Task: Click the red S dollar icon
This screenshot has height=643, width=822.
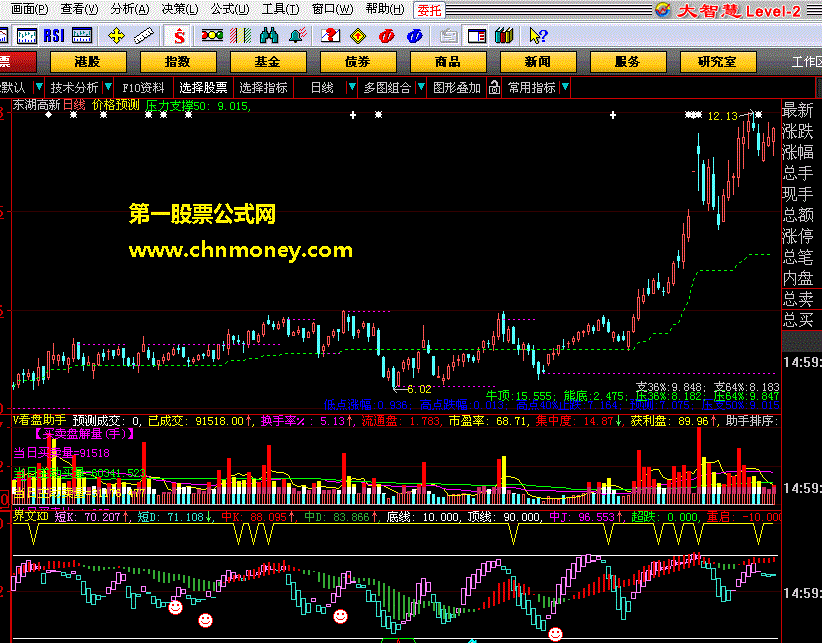Action: pos(179,36)
